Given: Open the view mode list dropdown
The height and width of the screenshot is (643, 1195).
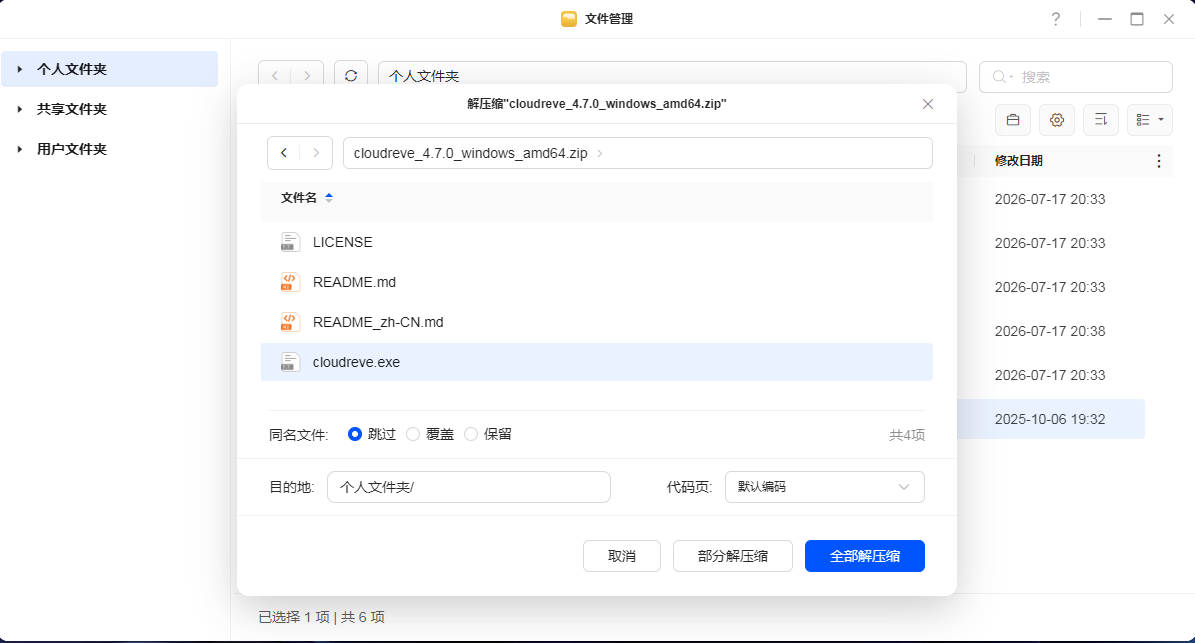Looking at the screenshot, I should click(1149, 120).
